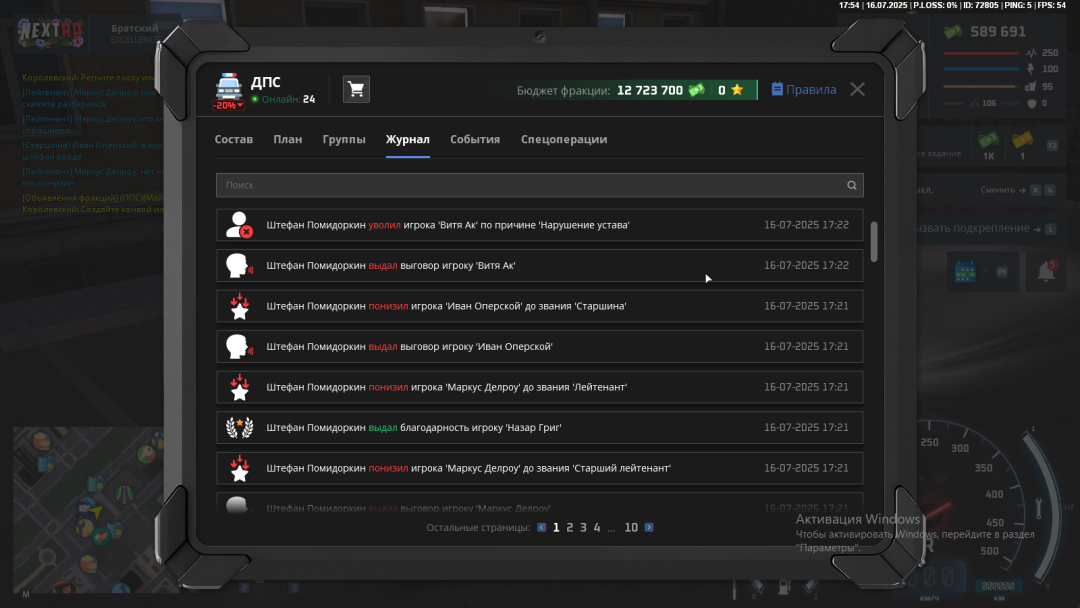This screenshot has height=608, width=1080.
Task: Click demotion icon in the 'Лейтенант' rank row
Action: 239,387
